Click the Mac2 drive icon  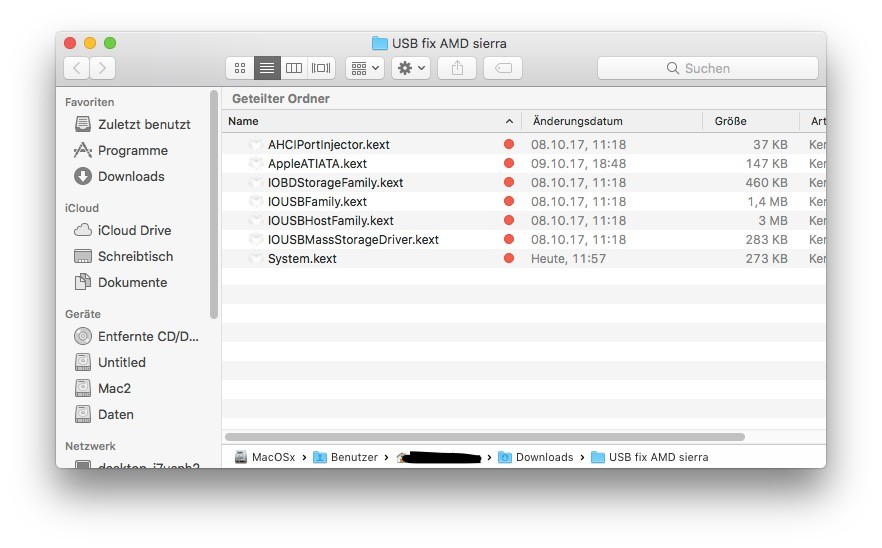83,388
